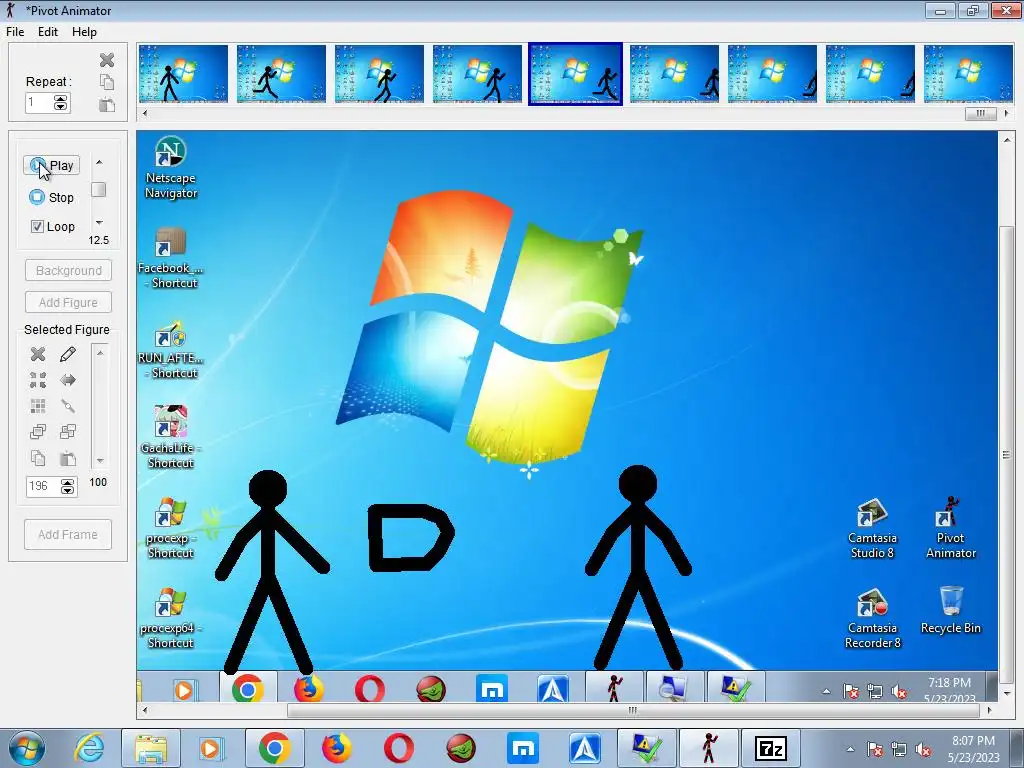Click the Camtasia Studio 8 icon in canvas
This screenshot has height=768, width=1024.
click(872, 528)
